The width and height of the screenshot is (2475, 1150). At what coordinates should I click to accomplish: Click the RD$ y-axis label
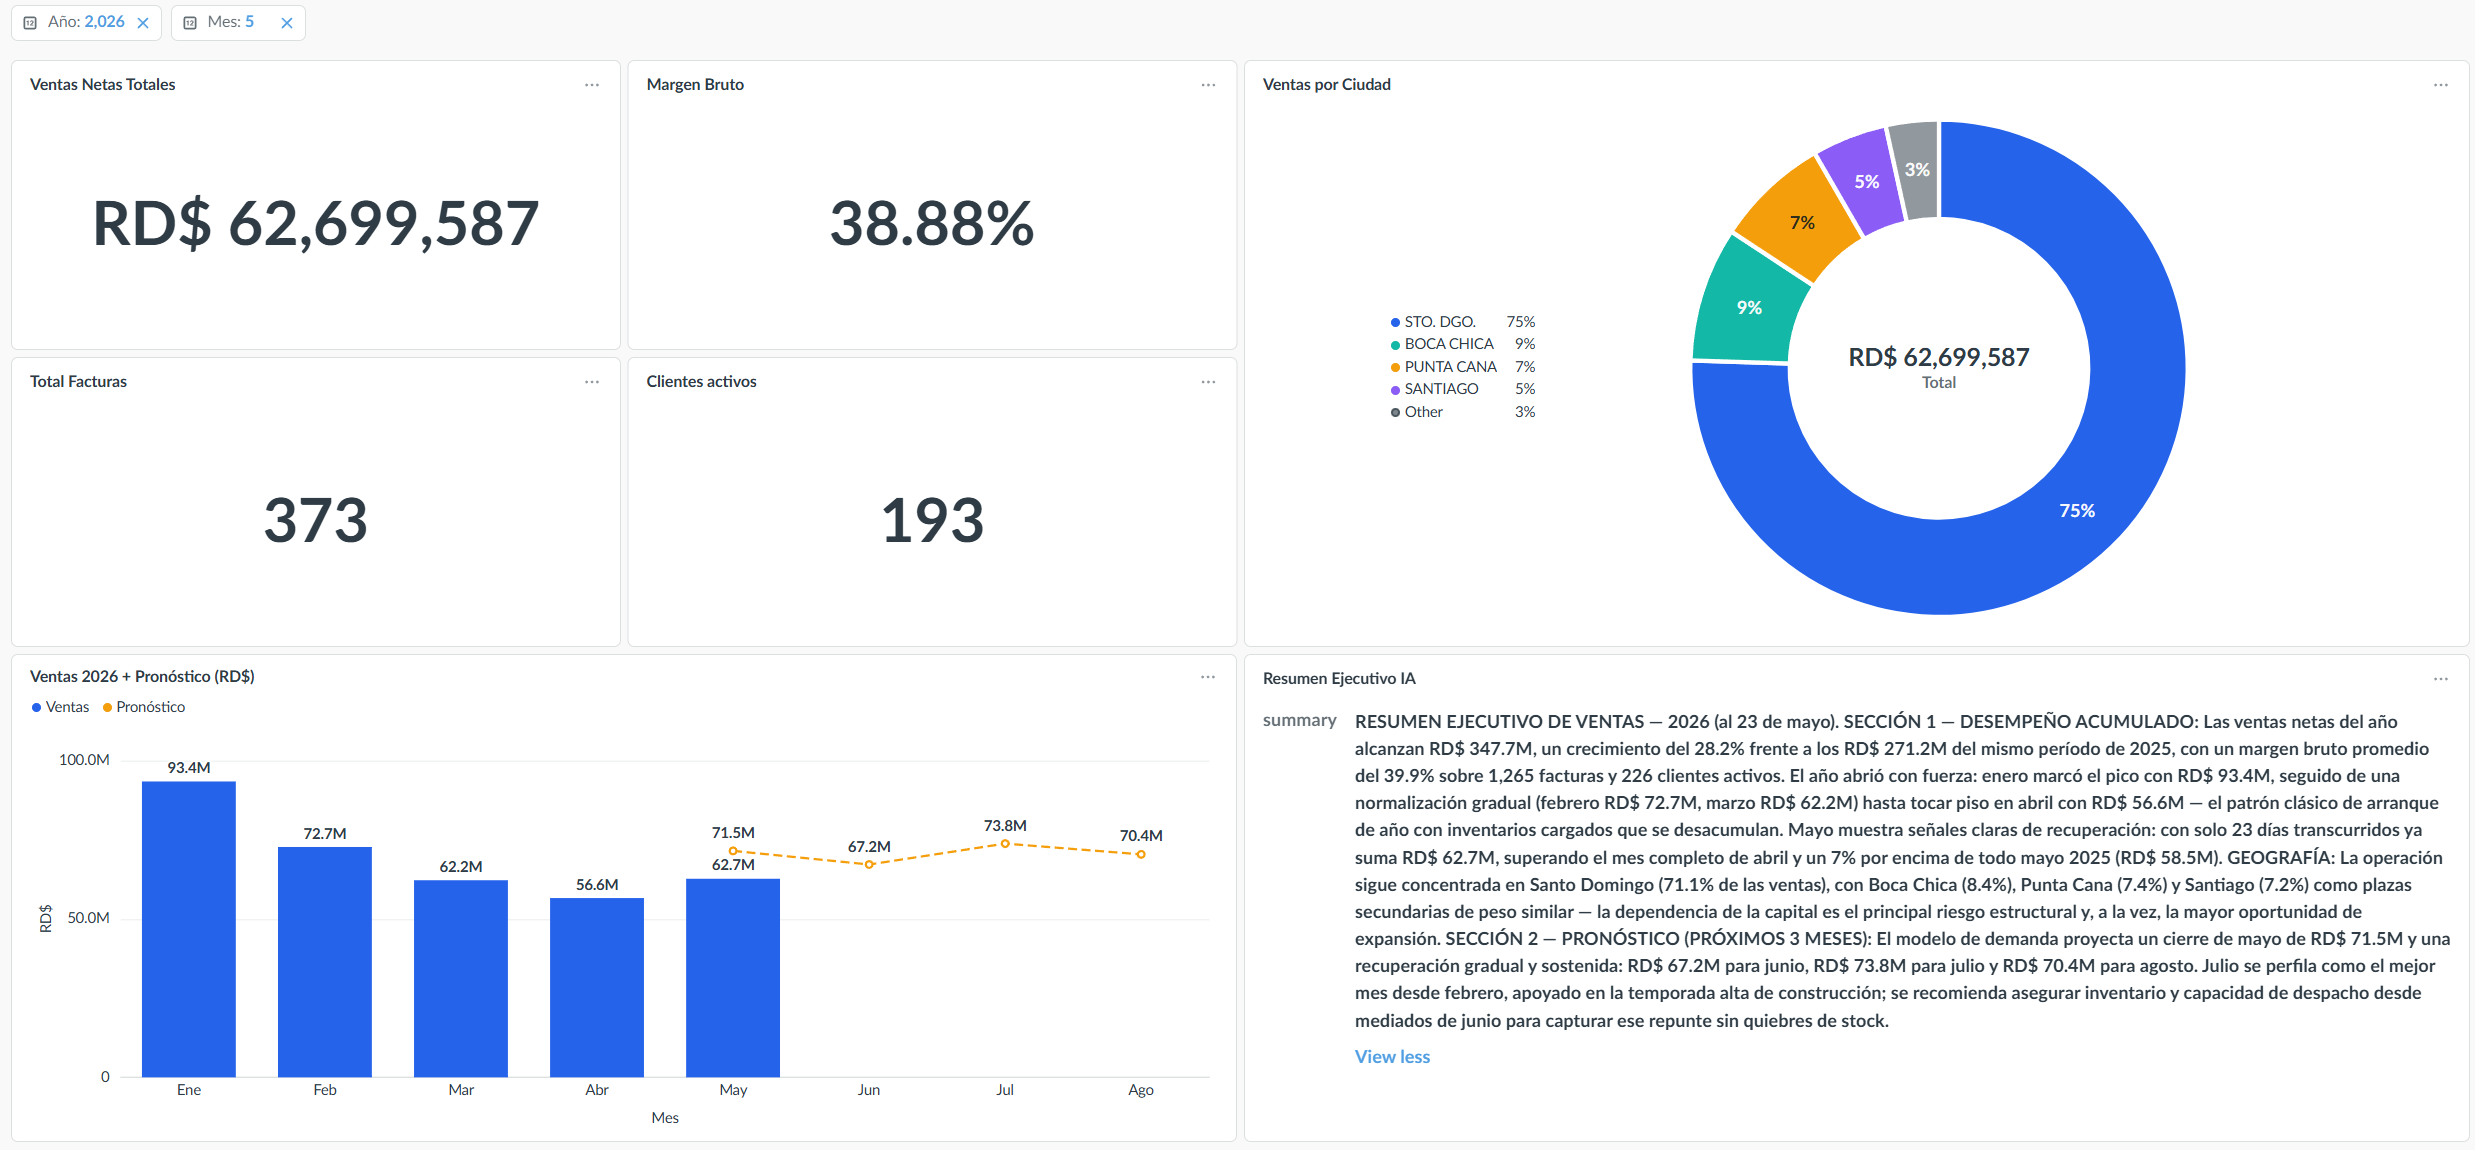coord(46,918)
